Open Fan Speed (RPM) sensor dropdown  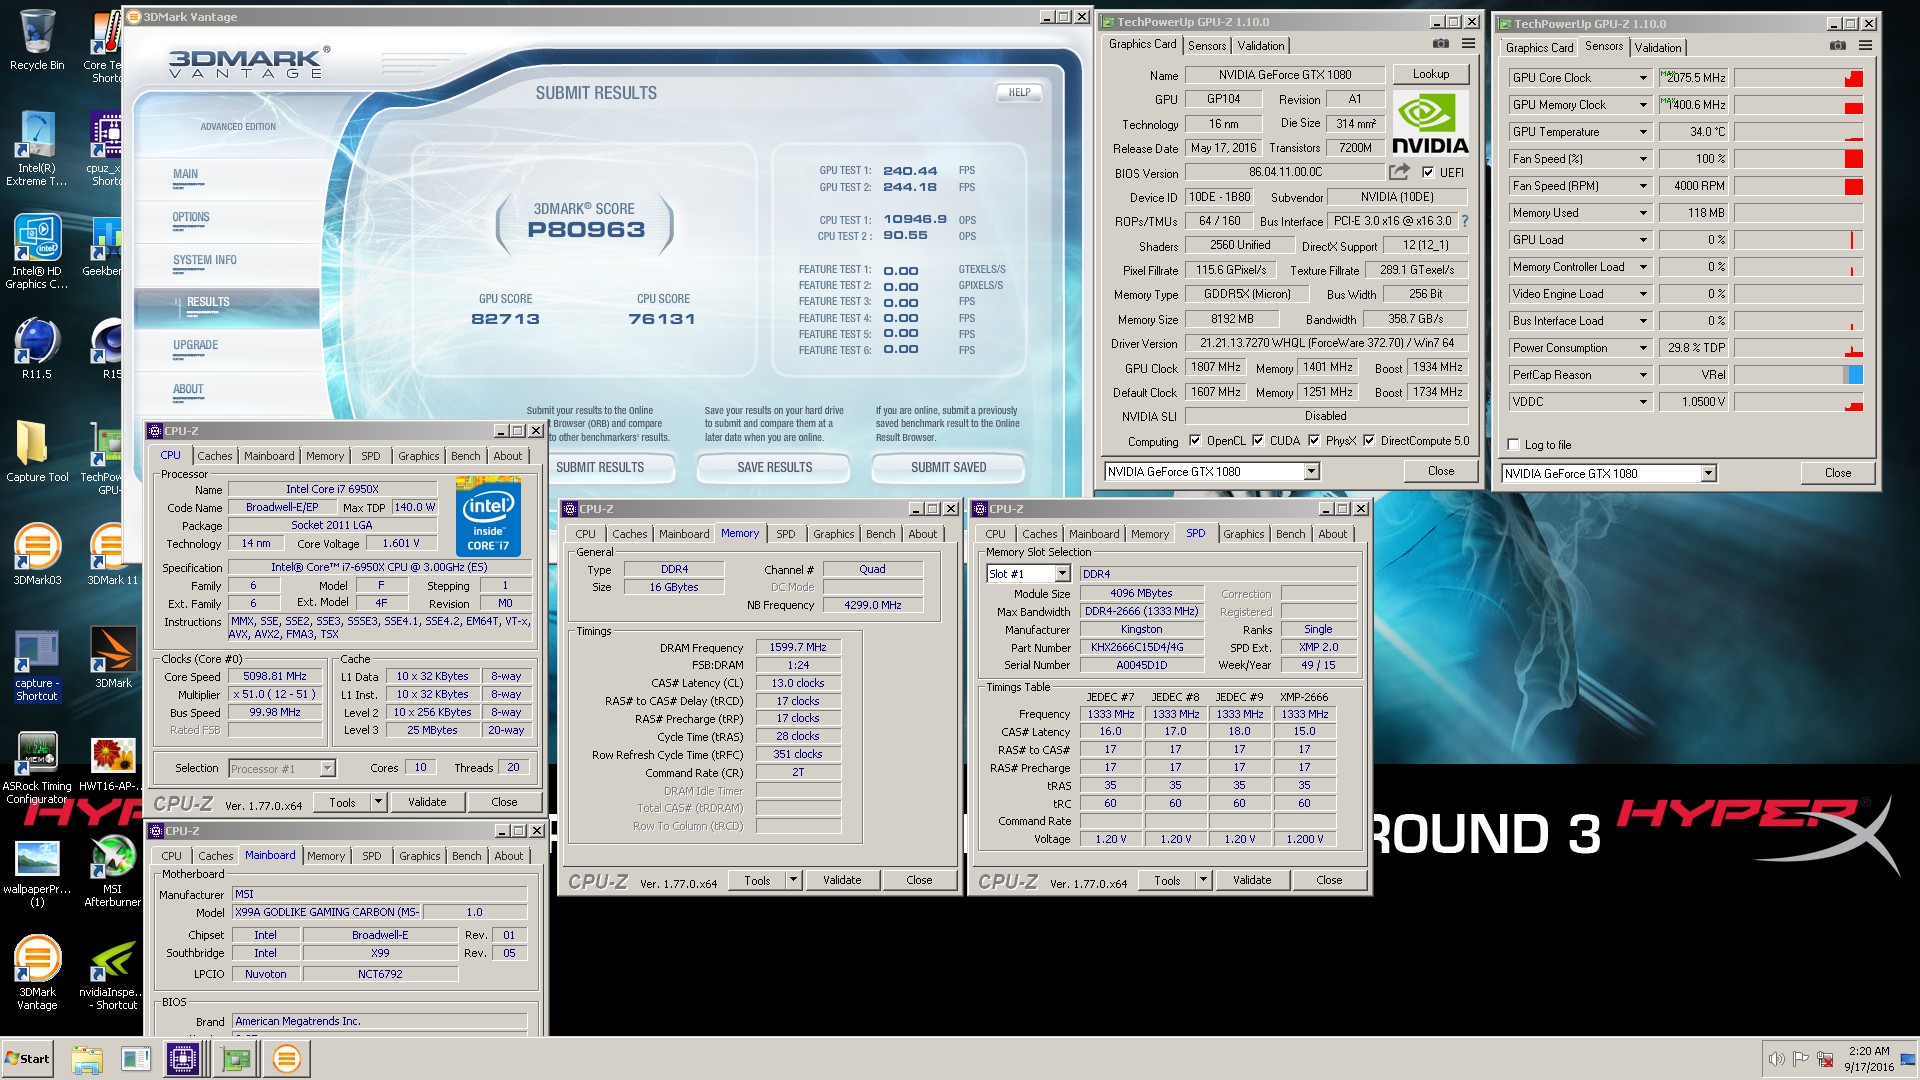pos(1642,186)
